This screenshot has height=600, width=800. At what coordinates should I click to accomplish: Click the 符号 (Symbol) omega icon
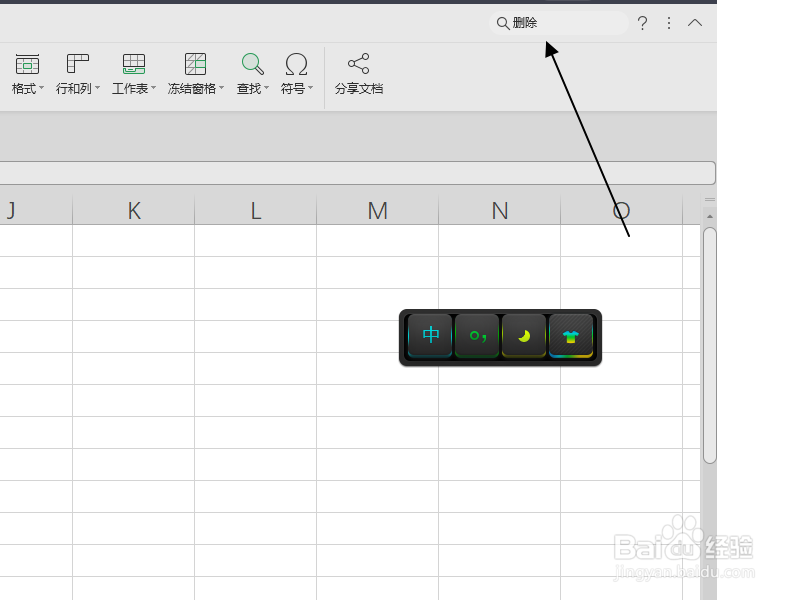(296, 64)
